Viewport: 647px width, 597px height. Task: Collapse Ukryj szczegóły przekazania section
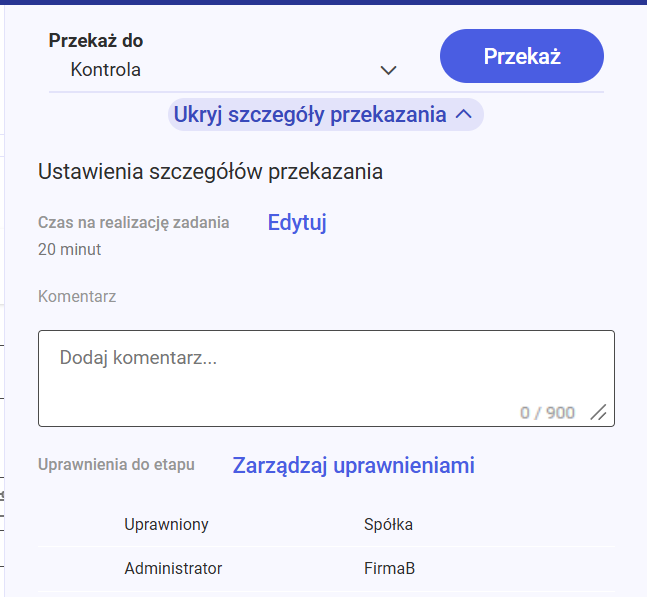[310, 115]
